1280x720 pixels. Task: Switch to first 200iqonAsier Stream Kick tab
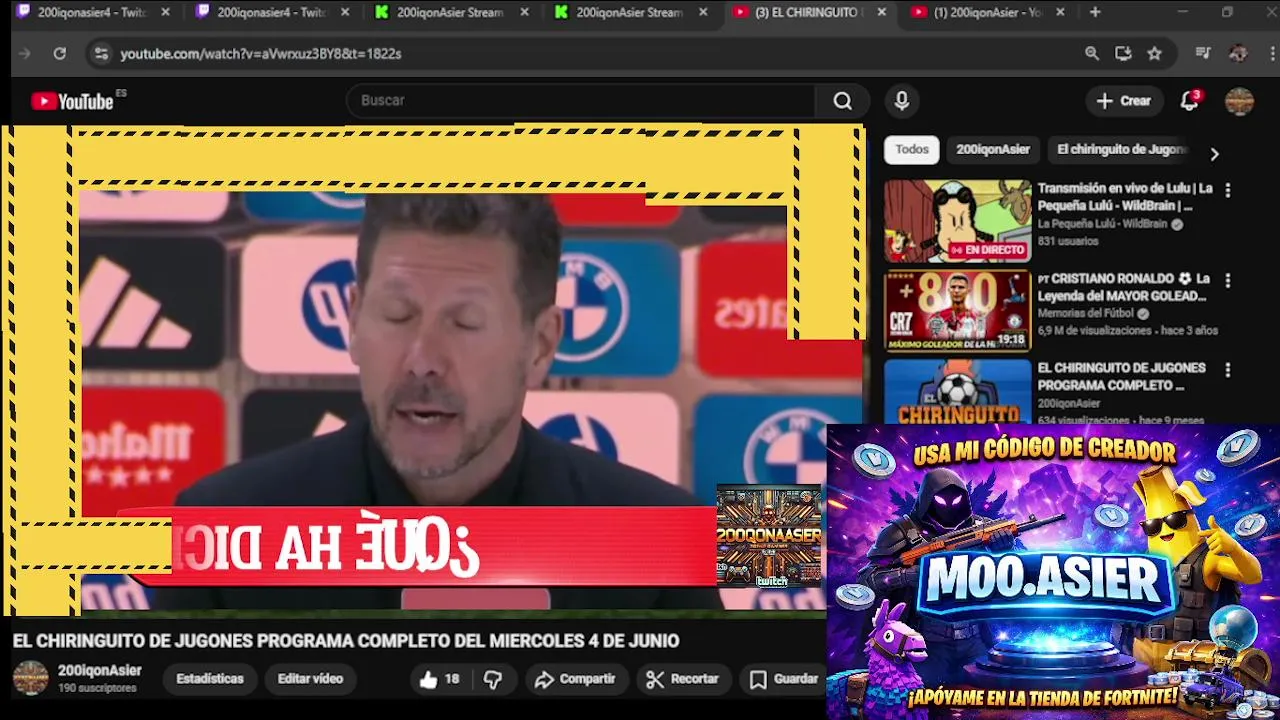point(449,12)
